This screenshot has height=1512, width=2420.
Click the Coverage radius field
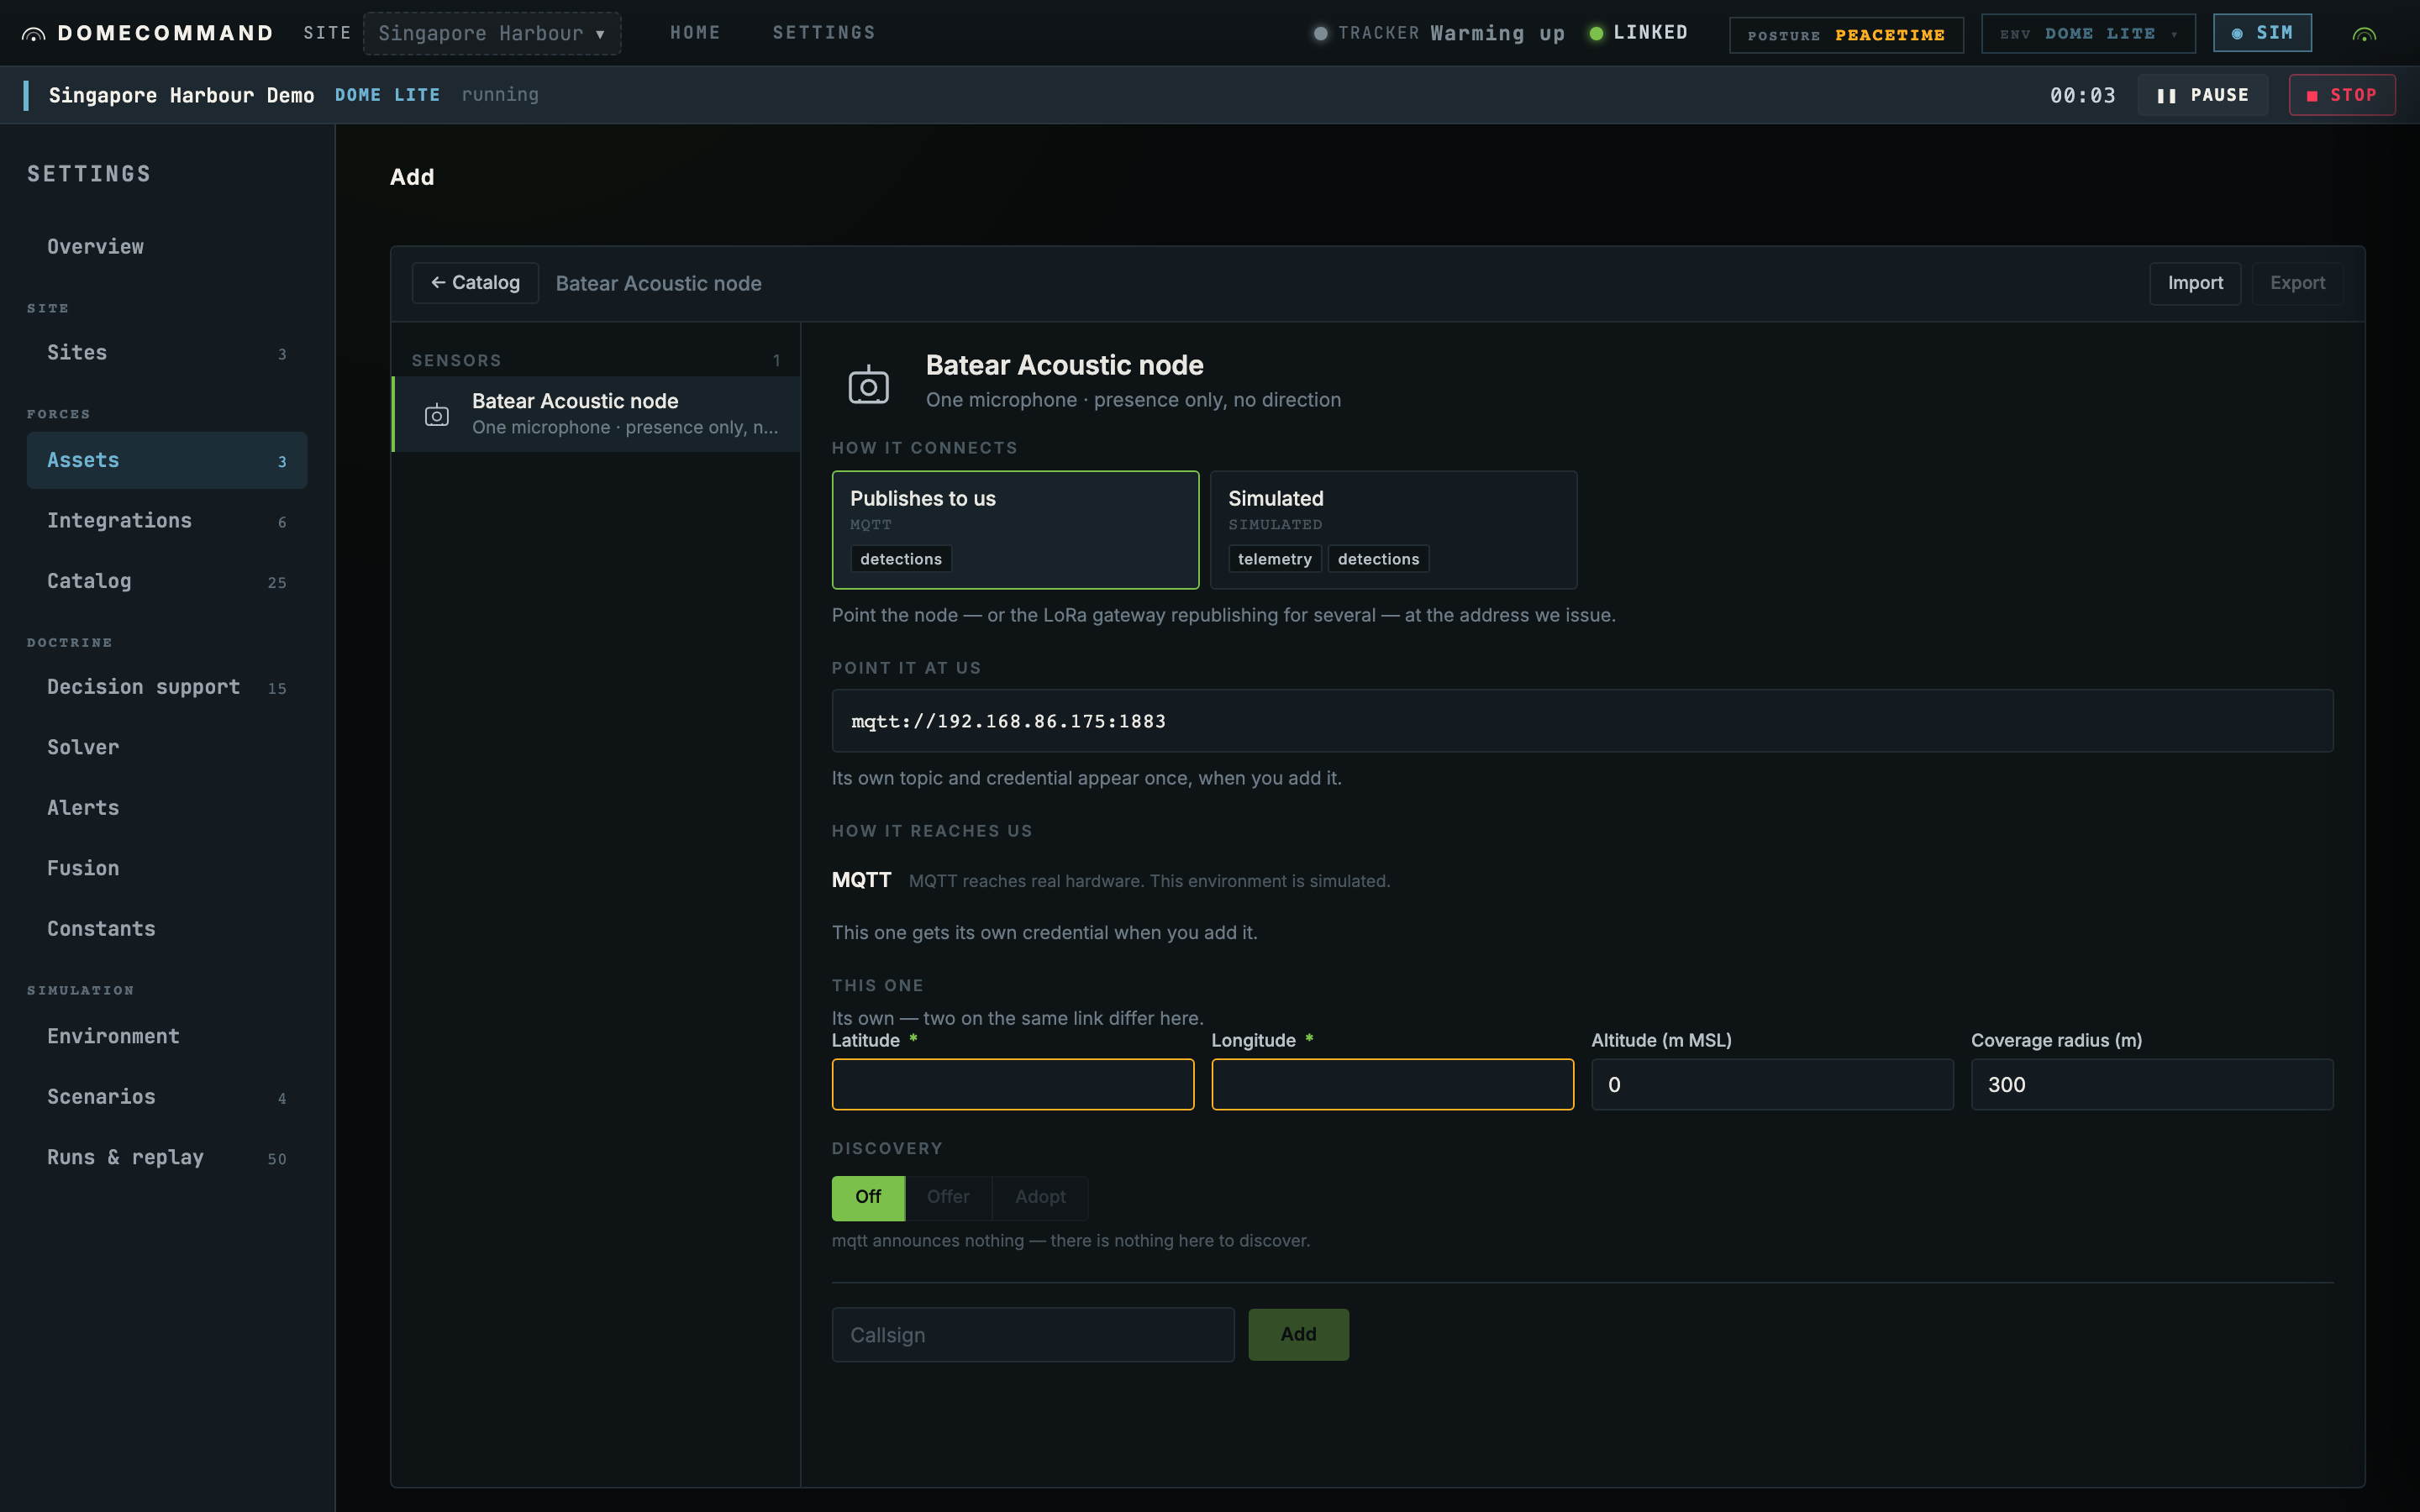(2152, 1084)
